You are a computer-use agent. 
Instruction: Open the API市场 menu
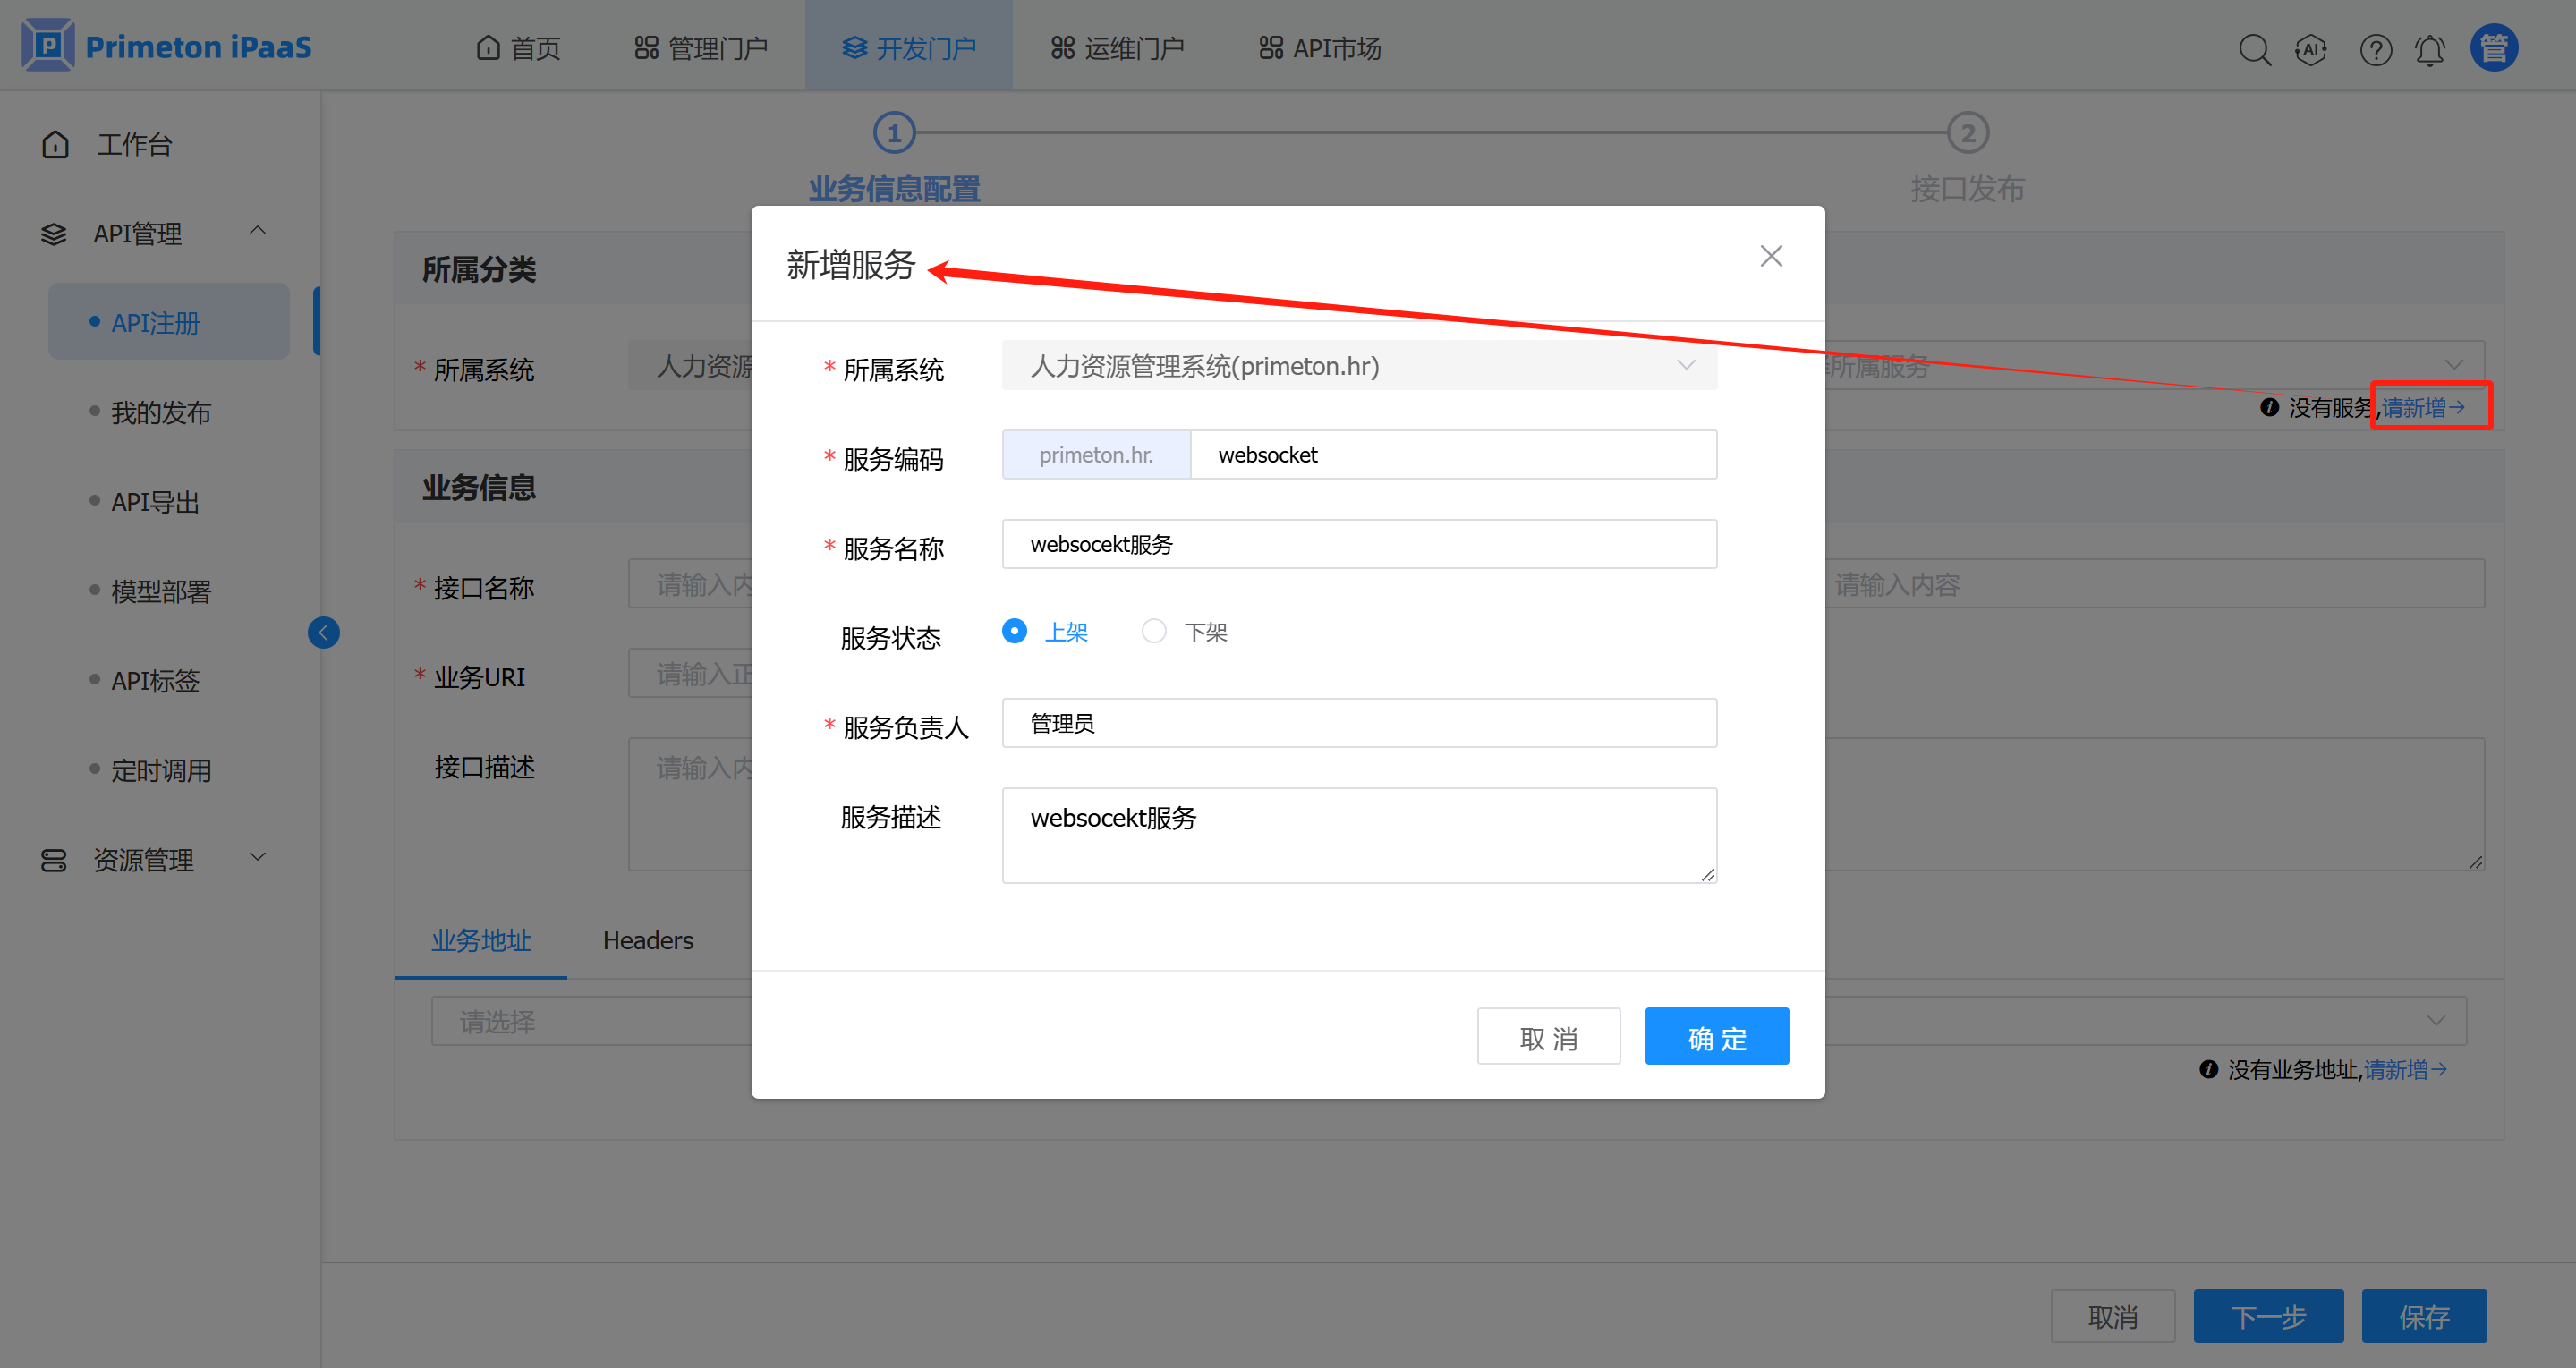tap(1319, 48)
